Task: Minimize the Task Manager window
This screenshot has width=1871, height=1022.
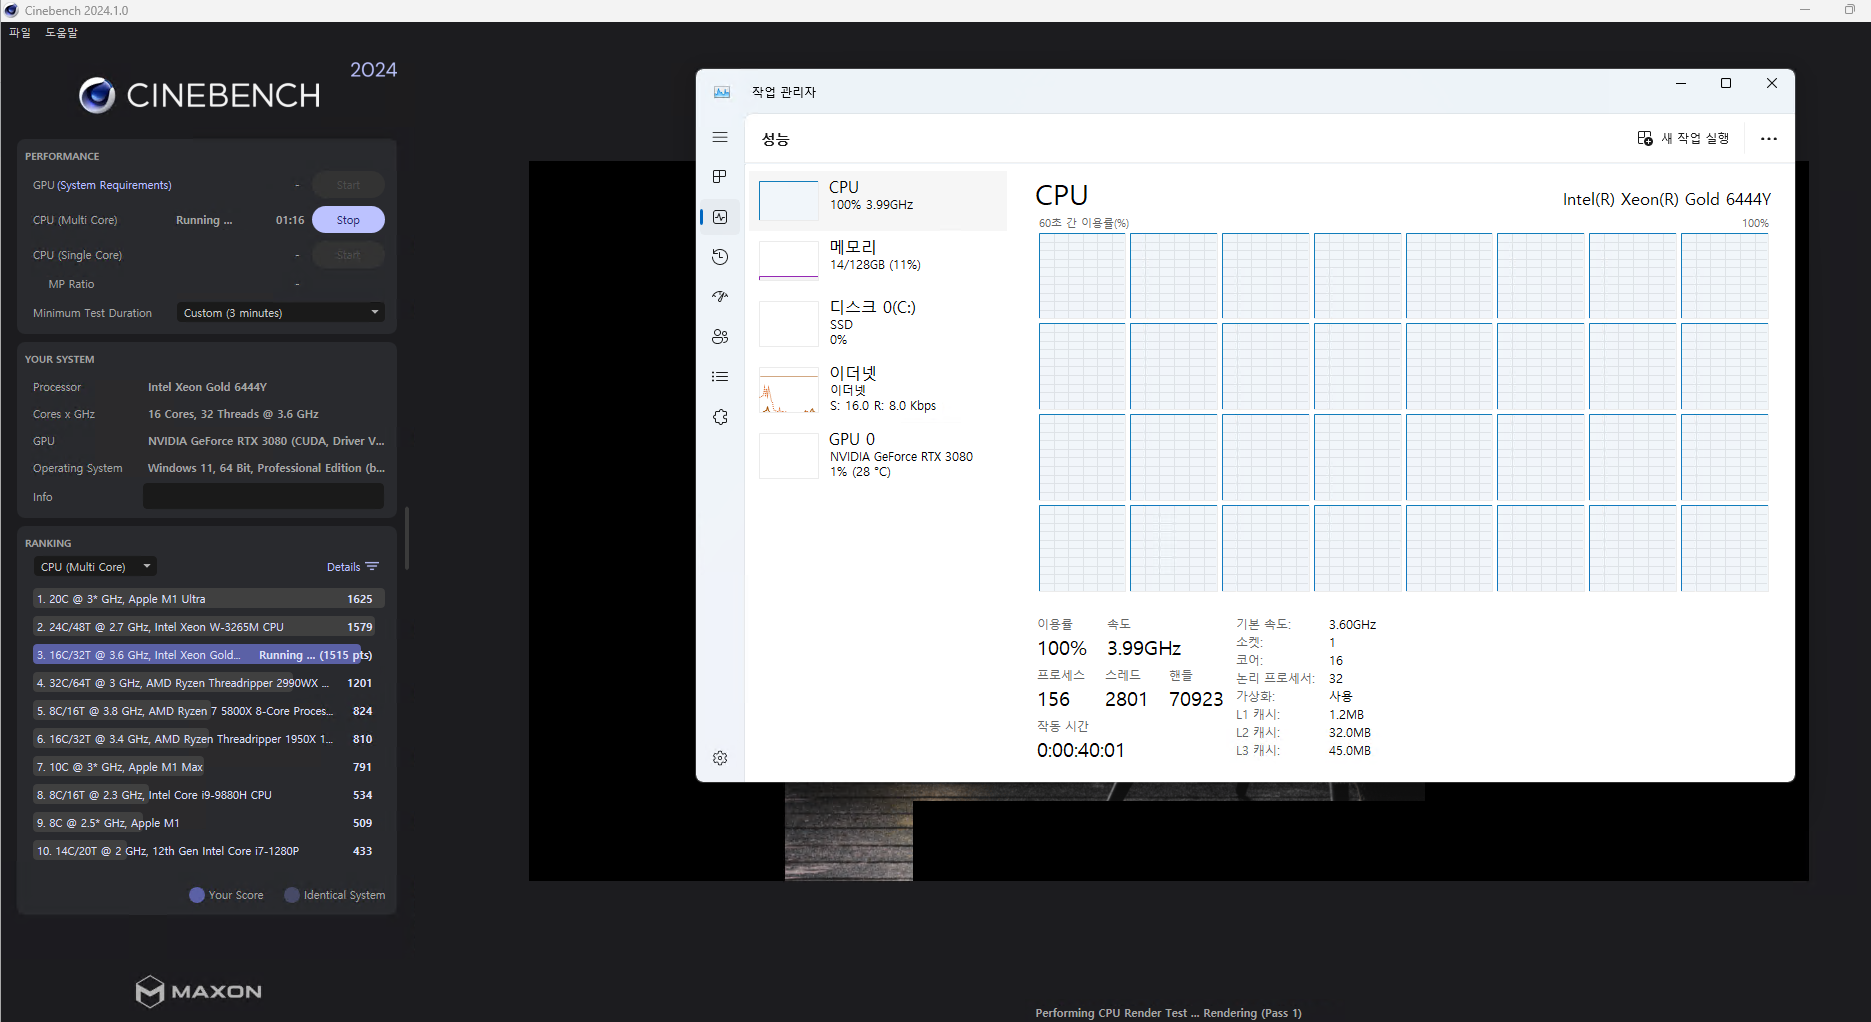Action: [x=1681, y=83]
